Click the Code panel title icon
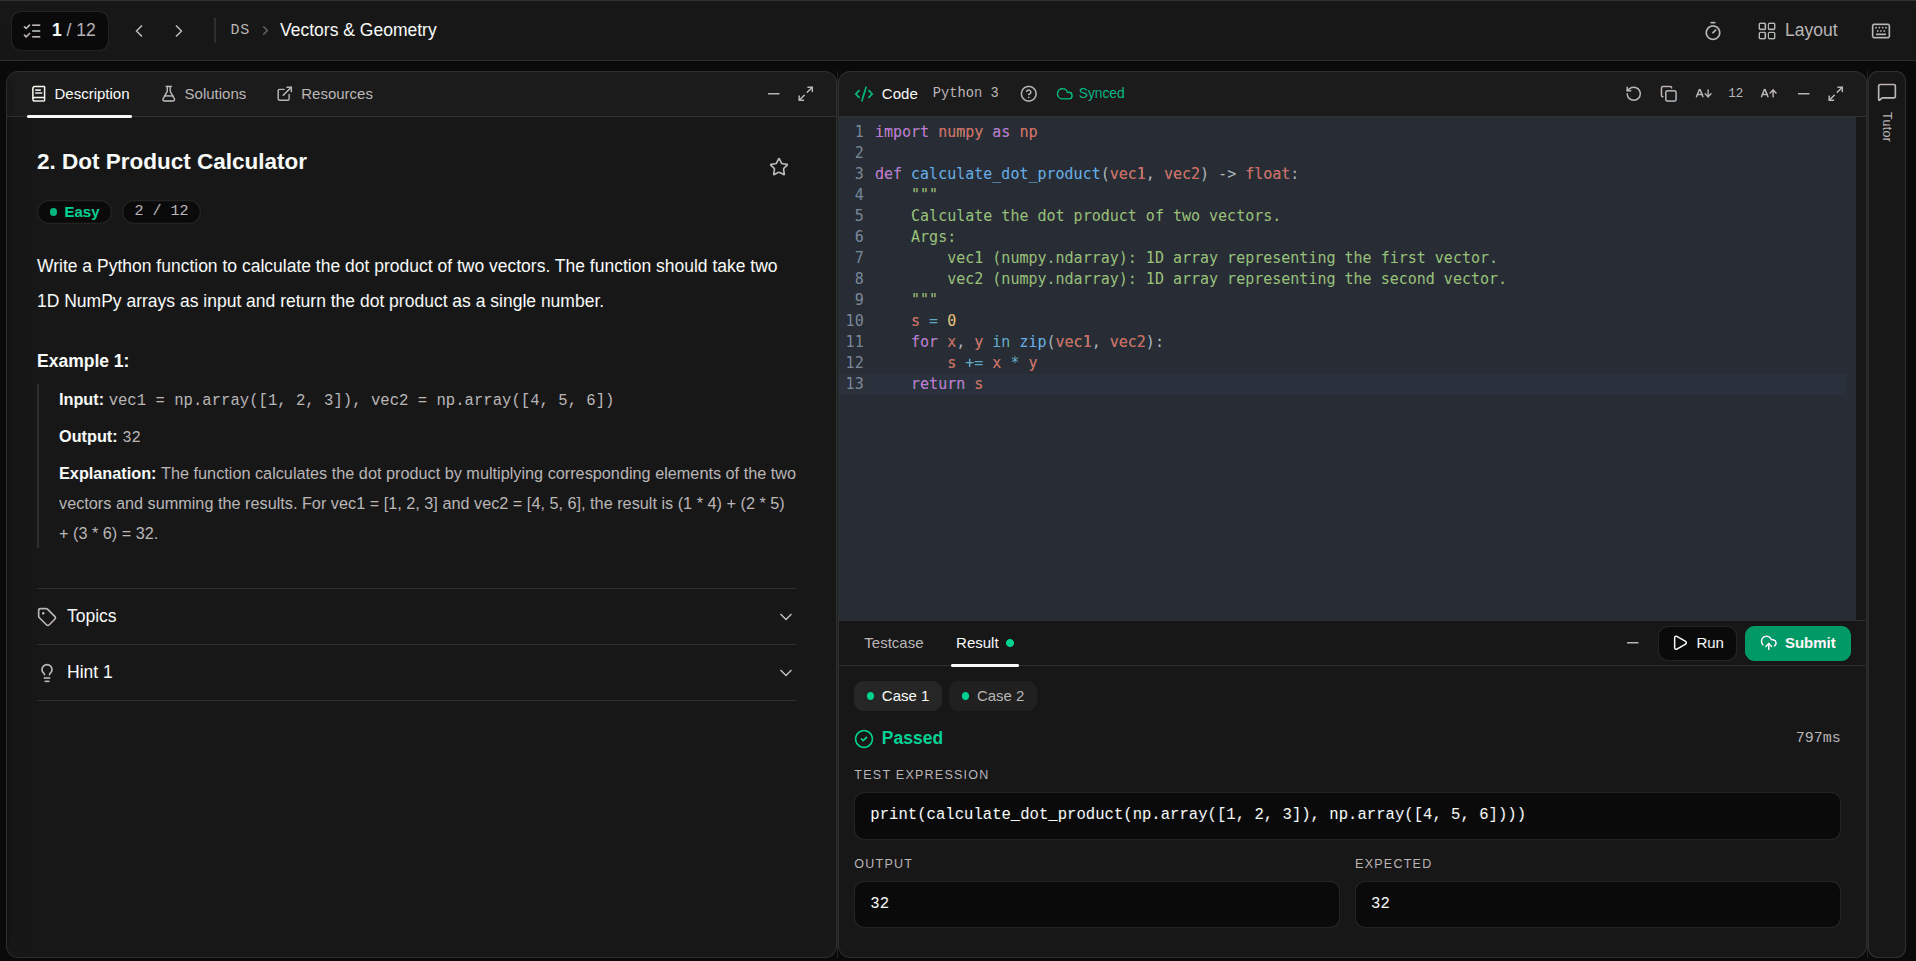 click(x=864, y=94)
